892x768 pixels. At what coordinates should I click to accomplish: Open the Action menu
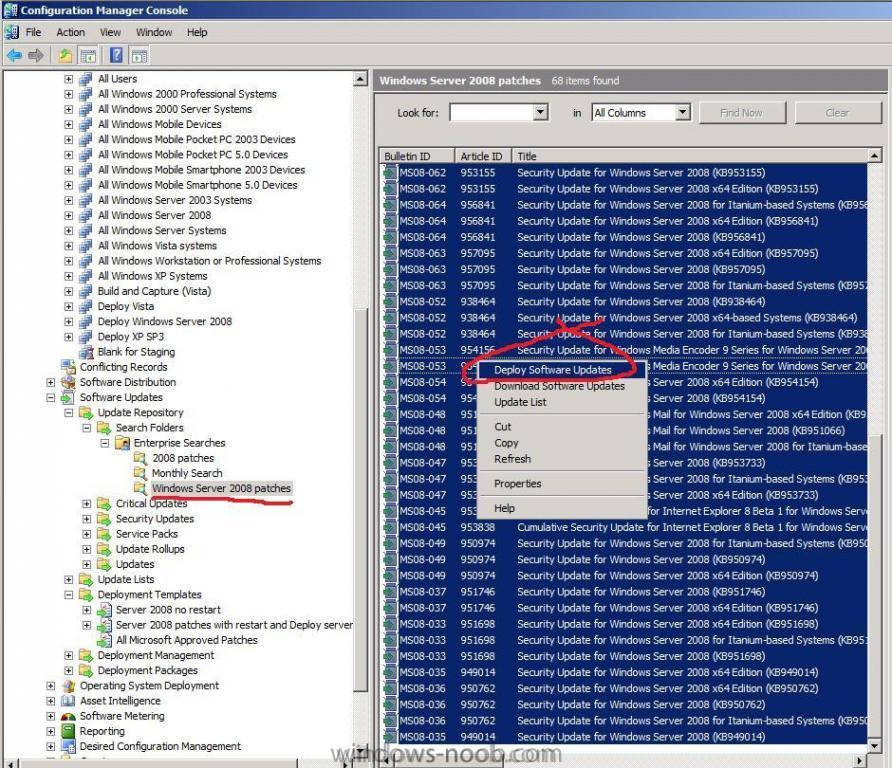pos(71,32)
